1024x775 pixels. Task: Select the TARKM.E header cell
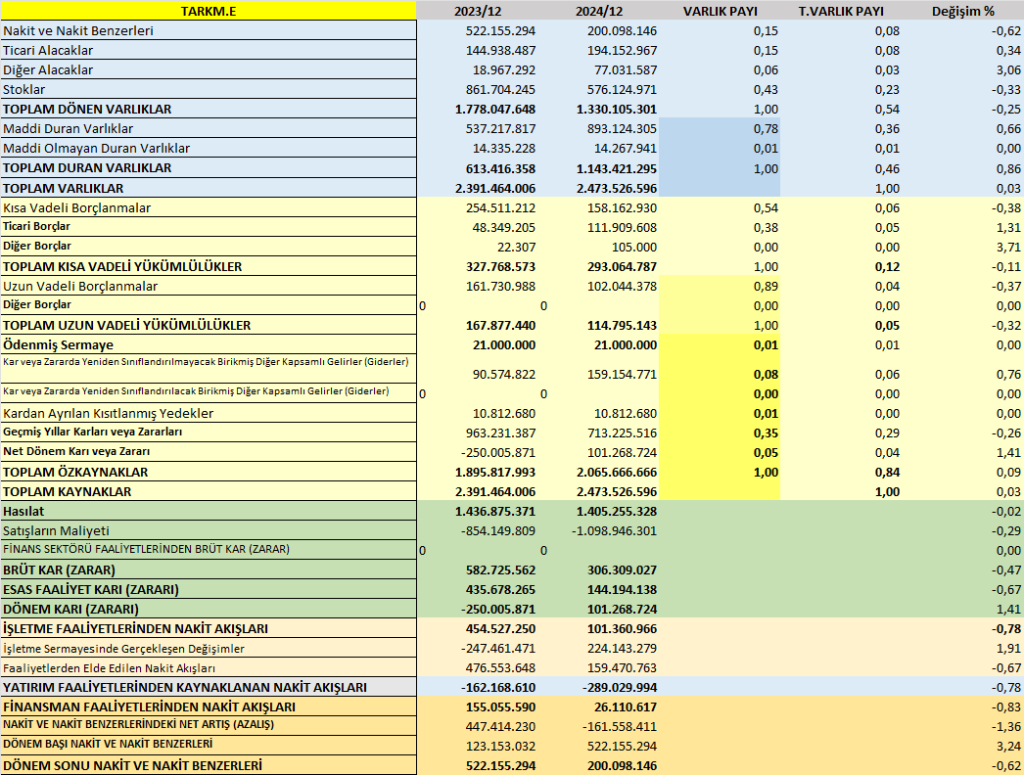pyautogui.click(x=208, y=11)
